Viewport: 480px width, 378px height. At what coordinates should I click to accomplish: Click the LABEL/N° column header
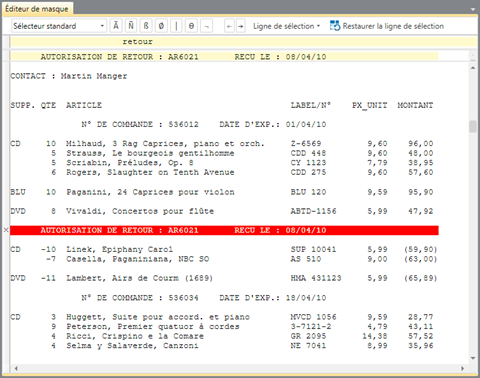[x=311, y=105]
